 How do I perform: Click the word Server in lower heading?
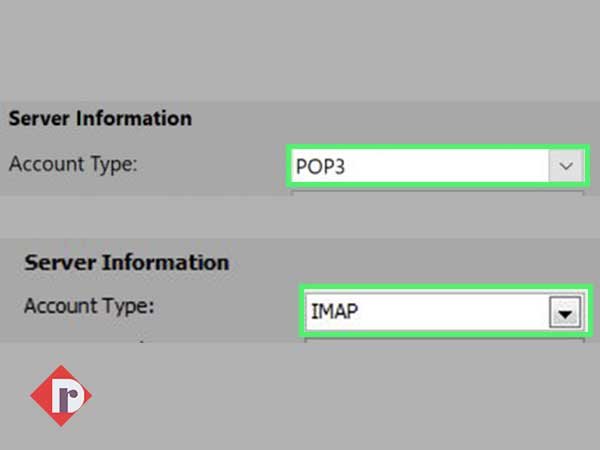(60, 263)
